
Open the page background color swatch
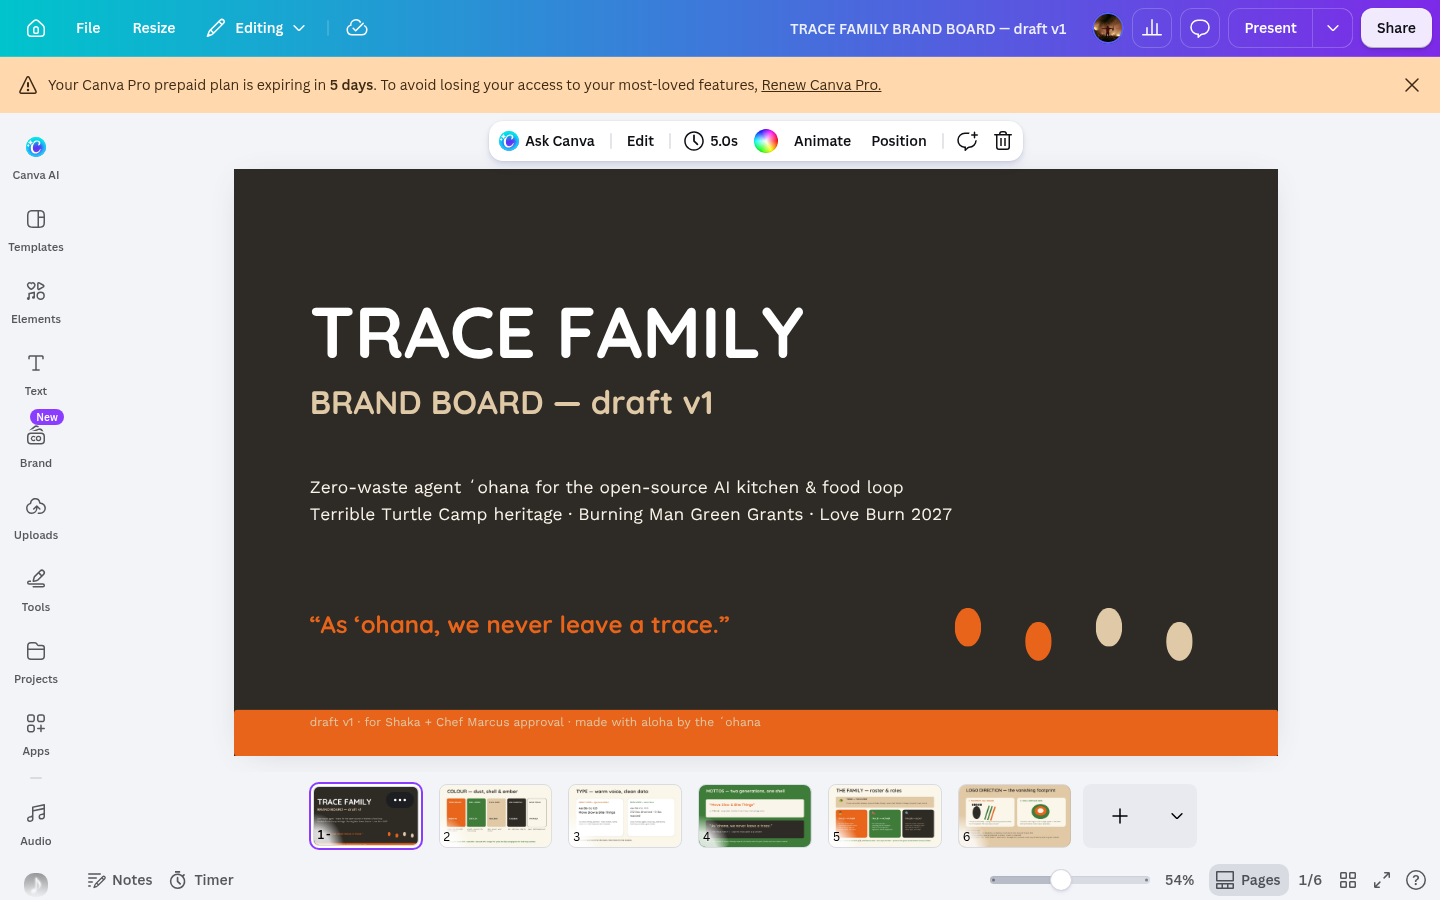(x=766, y=141)
